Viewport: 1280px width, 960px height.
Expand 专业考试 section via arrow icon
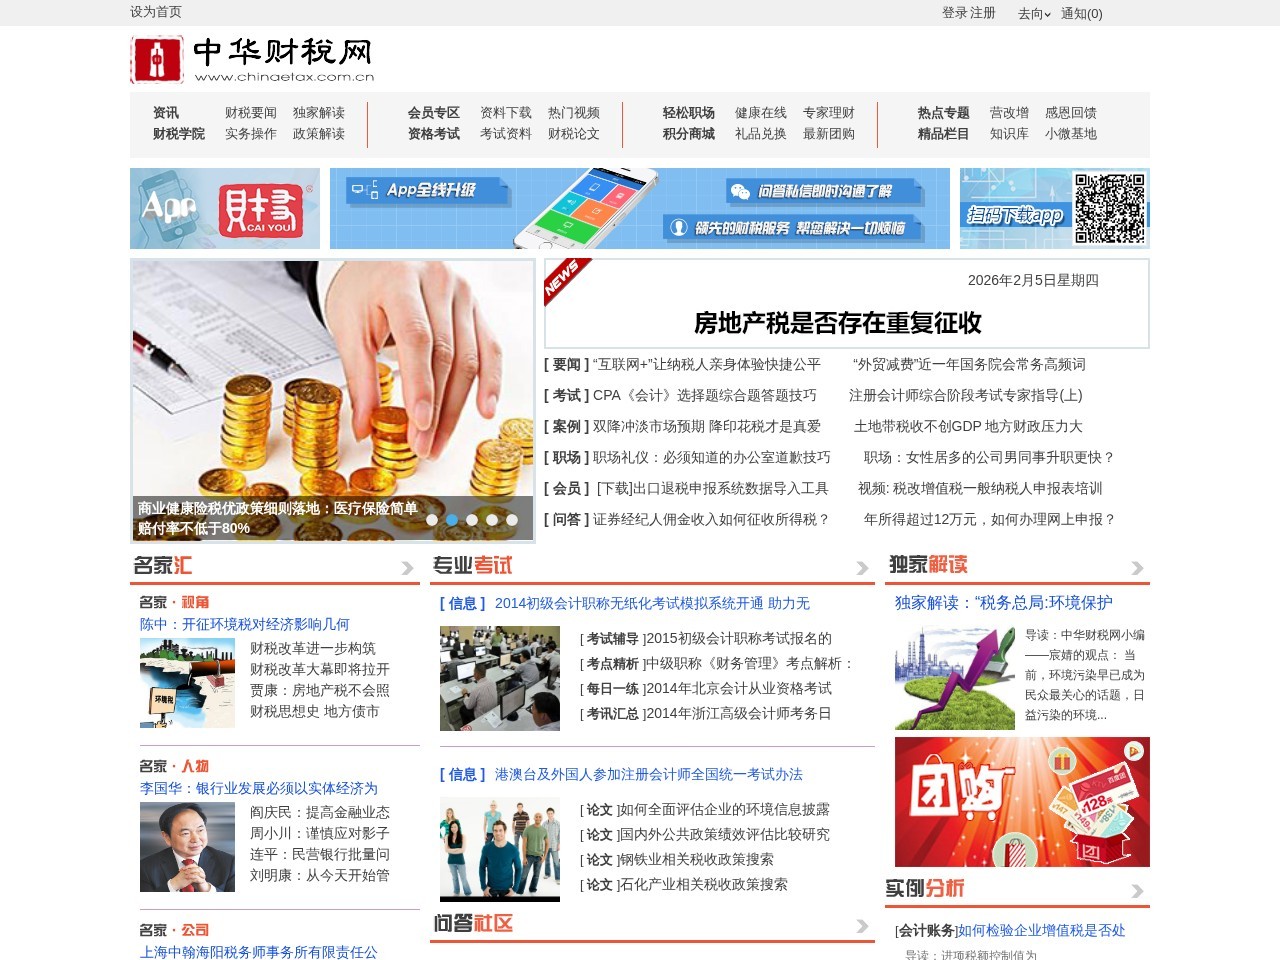(862, 568)
